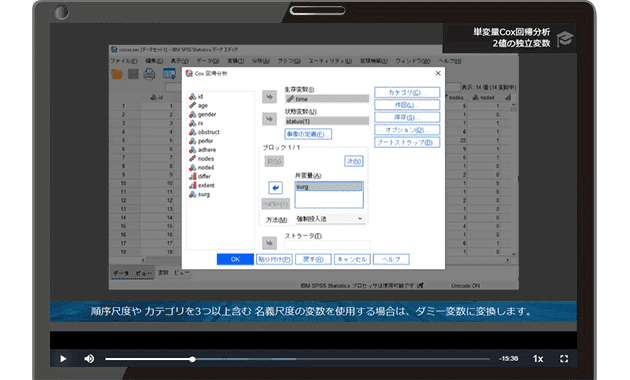630x380 pixels.
Task: Open the 保存(S) options
Action: pyautogui.click(x=407, y=117)
